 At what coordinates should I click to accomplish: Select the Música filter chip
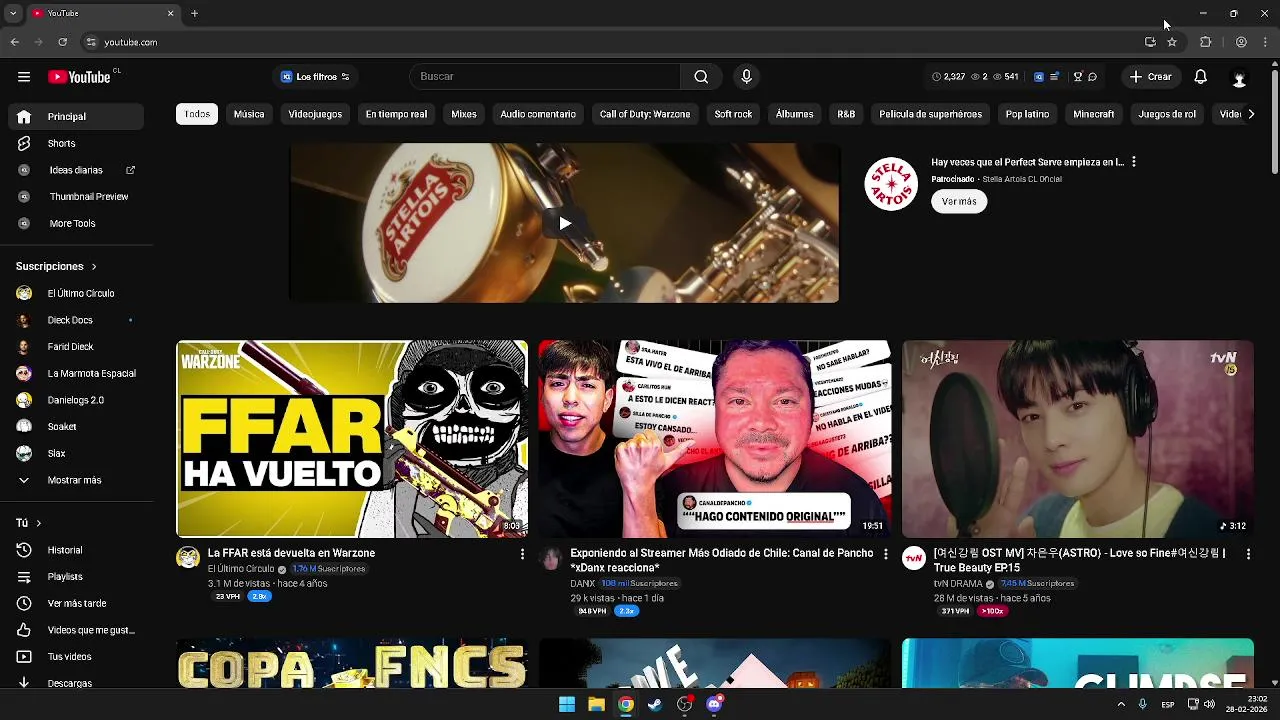click(x=249, y=114)
